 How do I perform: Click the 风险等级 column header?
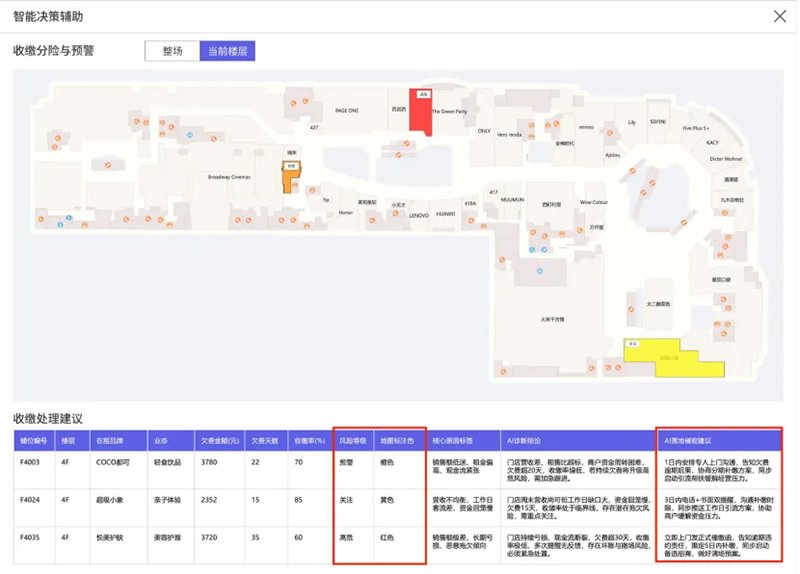coord(353,439)
